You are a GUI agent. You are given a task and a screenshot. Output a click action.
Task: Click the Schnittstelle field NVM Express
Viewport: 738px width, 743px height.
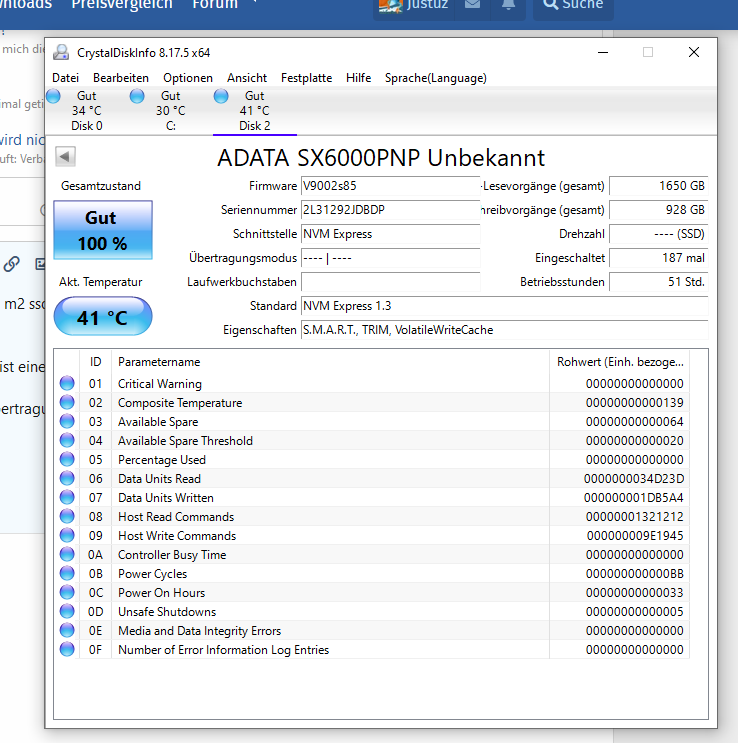(391, 234)
